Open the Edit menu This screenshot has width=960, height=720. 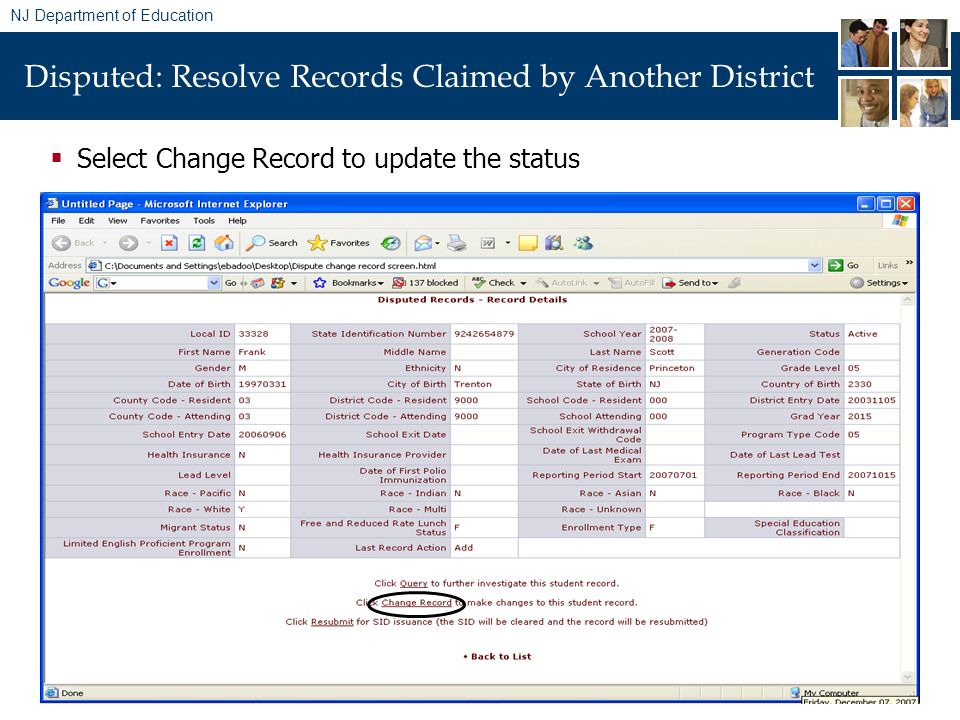pyautogui.click(x=86, y=220)
